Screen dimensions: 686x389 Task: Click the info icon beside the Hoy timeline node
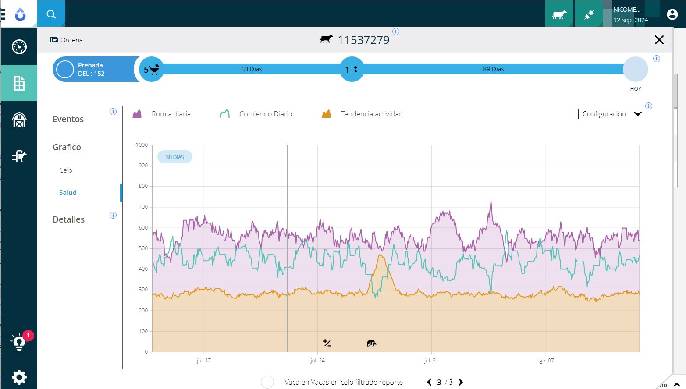(656, 58)
